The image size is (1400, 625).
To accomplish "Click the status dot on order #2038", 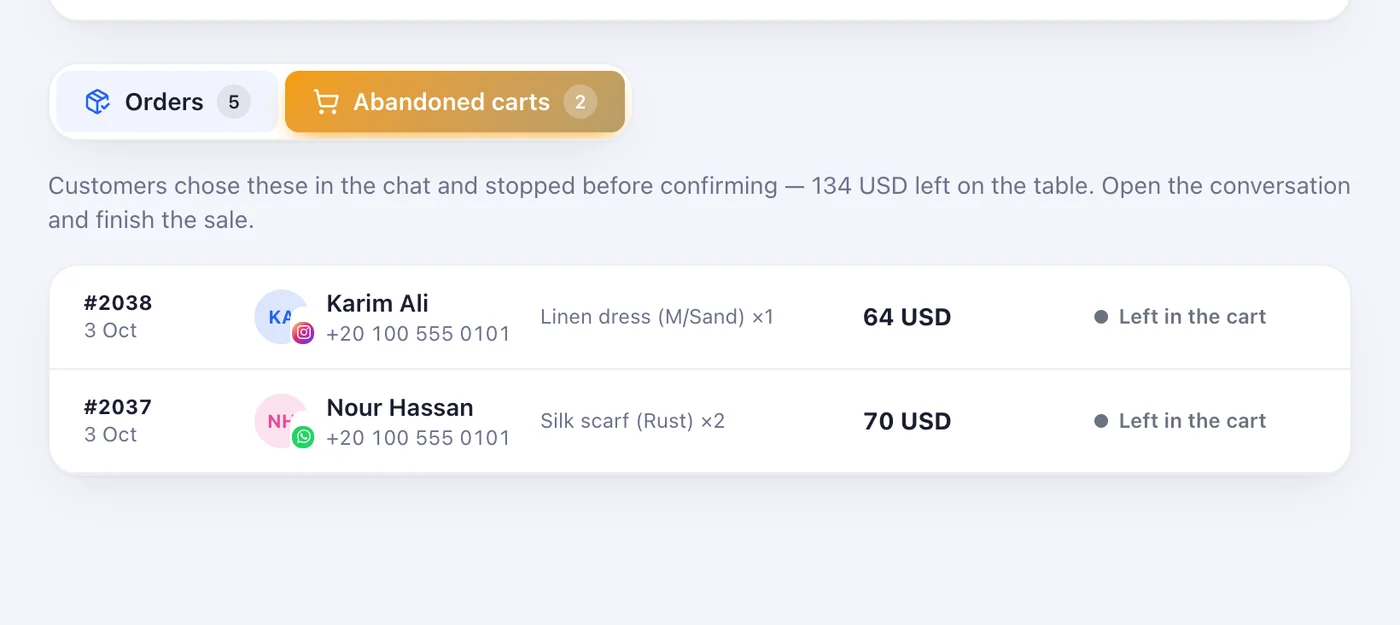I will [1101, 317].
